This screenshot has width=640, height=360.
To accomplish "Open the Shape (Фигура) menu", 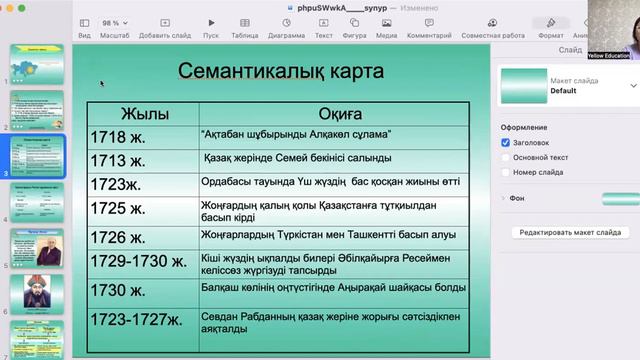I will coord(354,23).
